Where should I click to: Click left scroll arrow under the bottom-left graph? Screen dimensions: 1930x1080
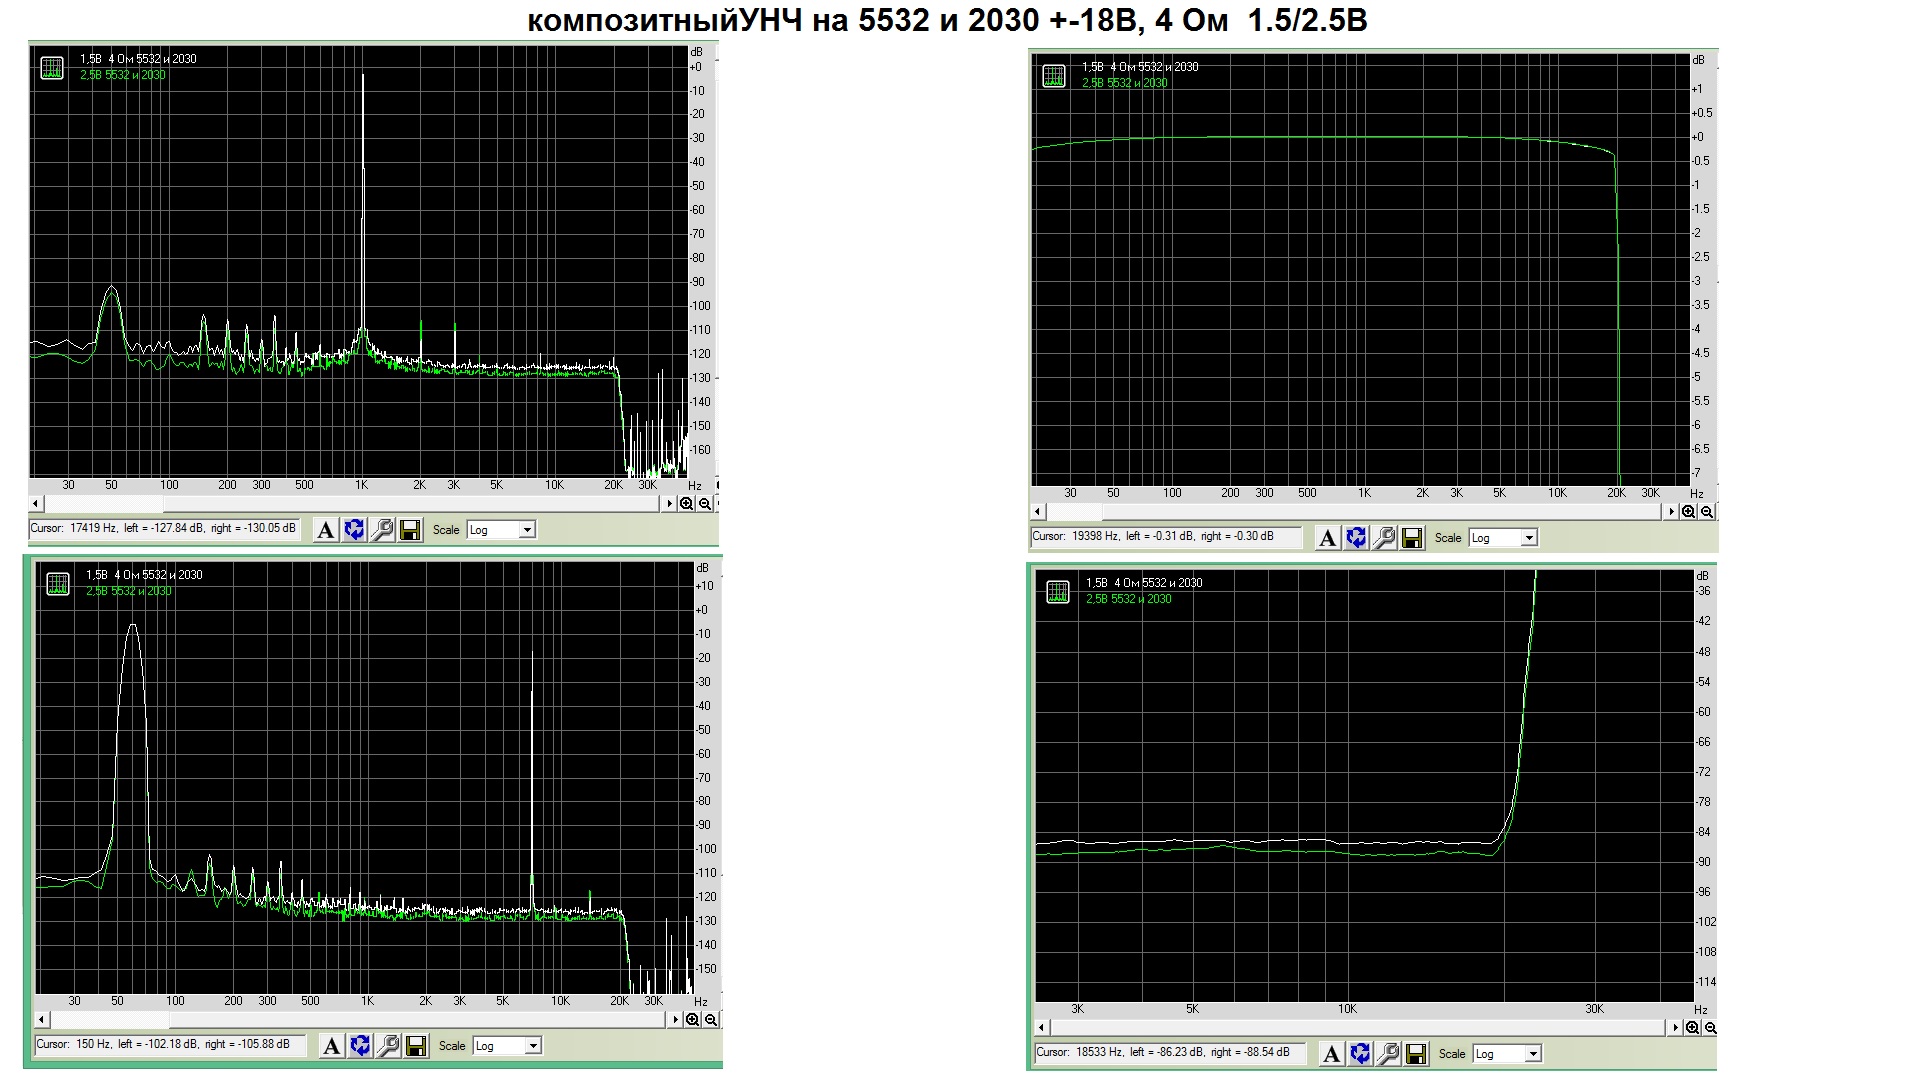point(42,1020)
